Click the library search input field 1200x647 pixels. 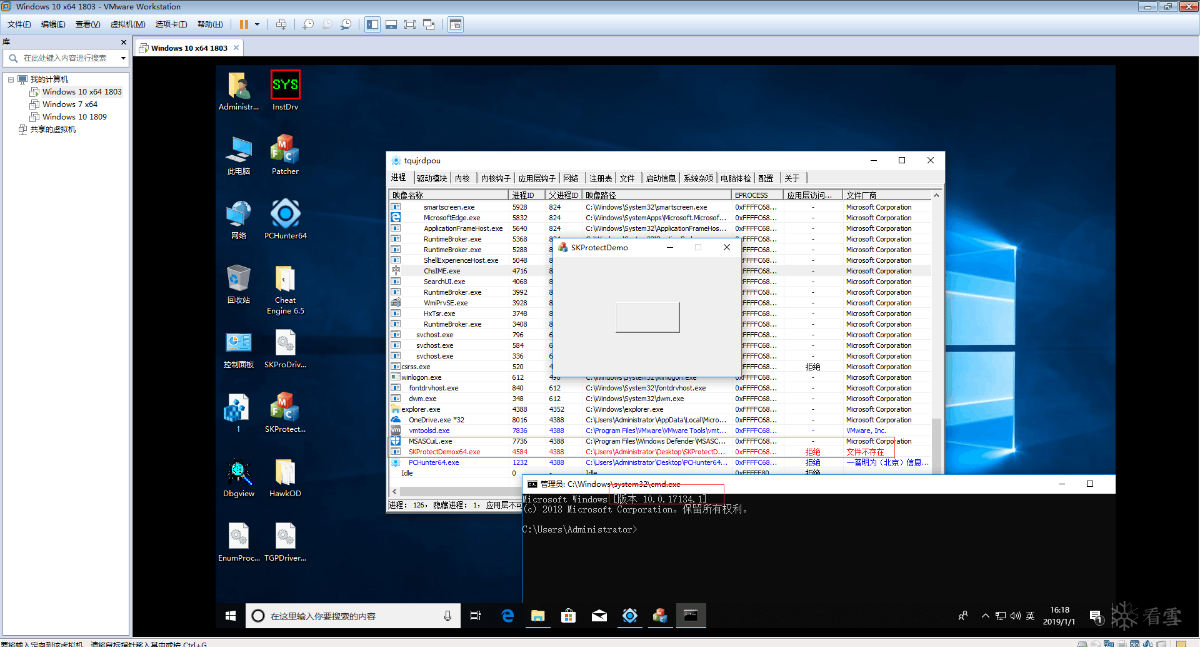(x=66, y=58)
